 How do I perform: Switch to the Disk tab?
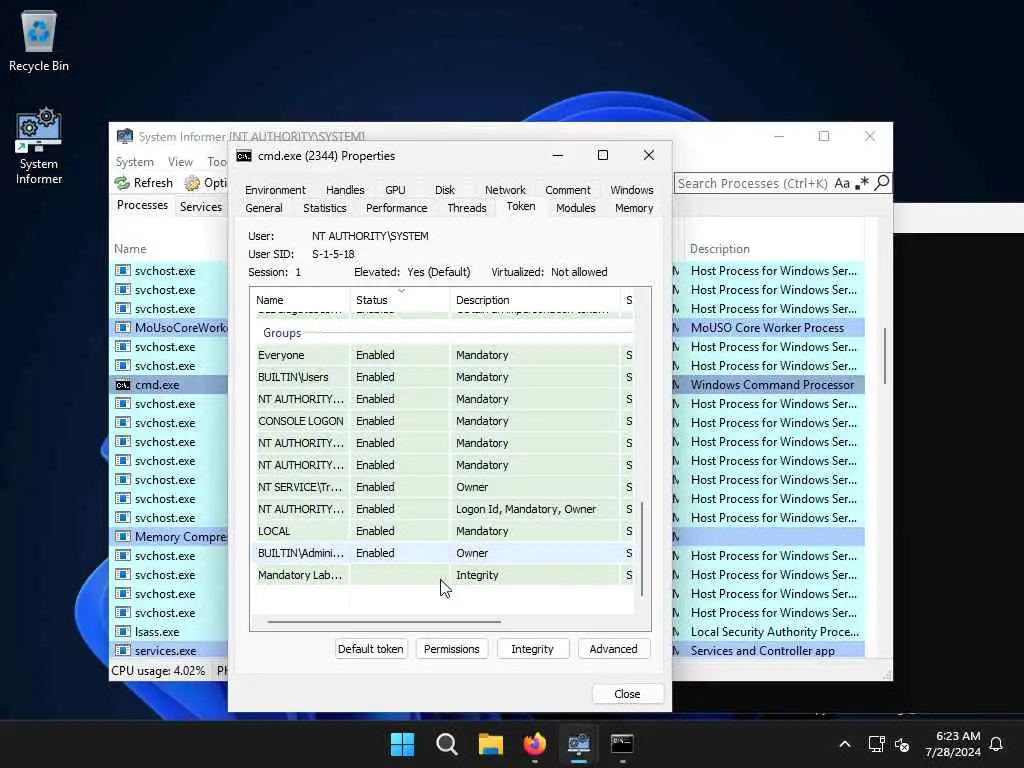pos(445,190)
